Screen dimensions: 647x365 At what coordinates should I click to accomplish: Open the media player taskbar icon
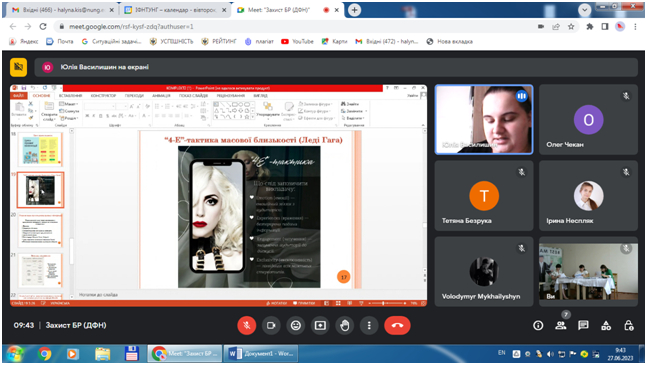(73, 354)
